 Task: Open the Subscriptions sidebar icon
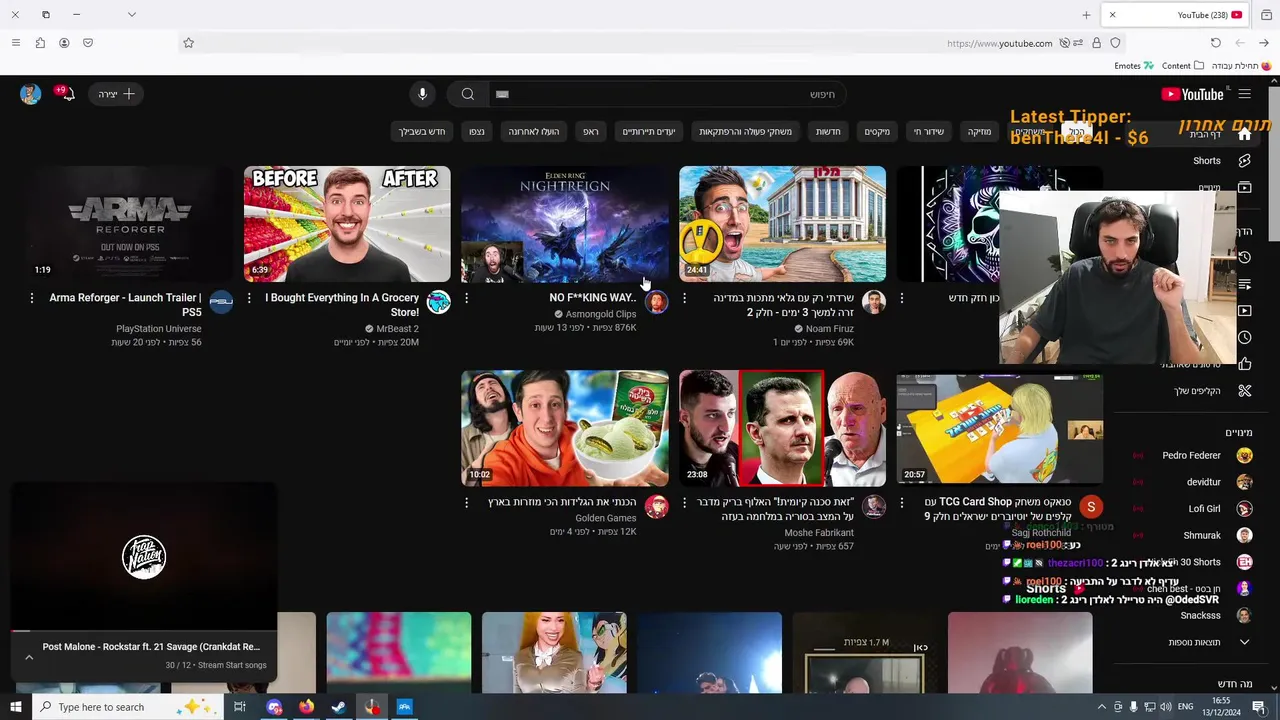(x=1244, y=187)
